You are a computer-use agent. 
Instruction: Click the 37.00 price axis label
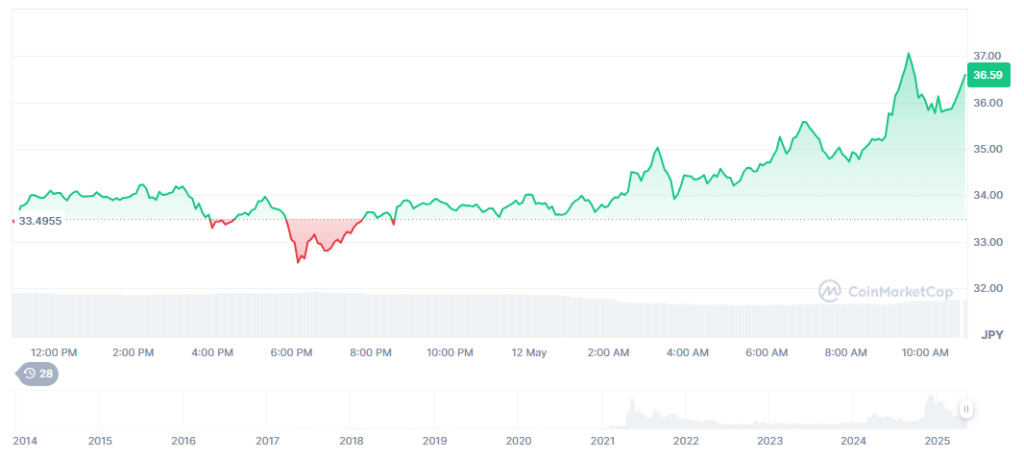tap(987, 56)
